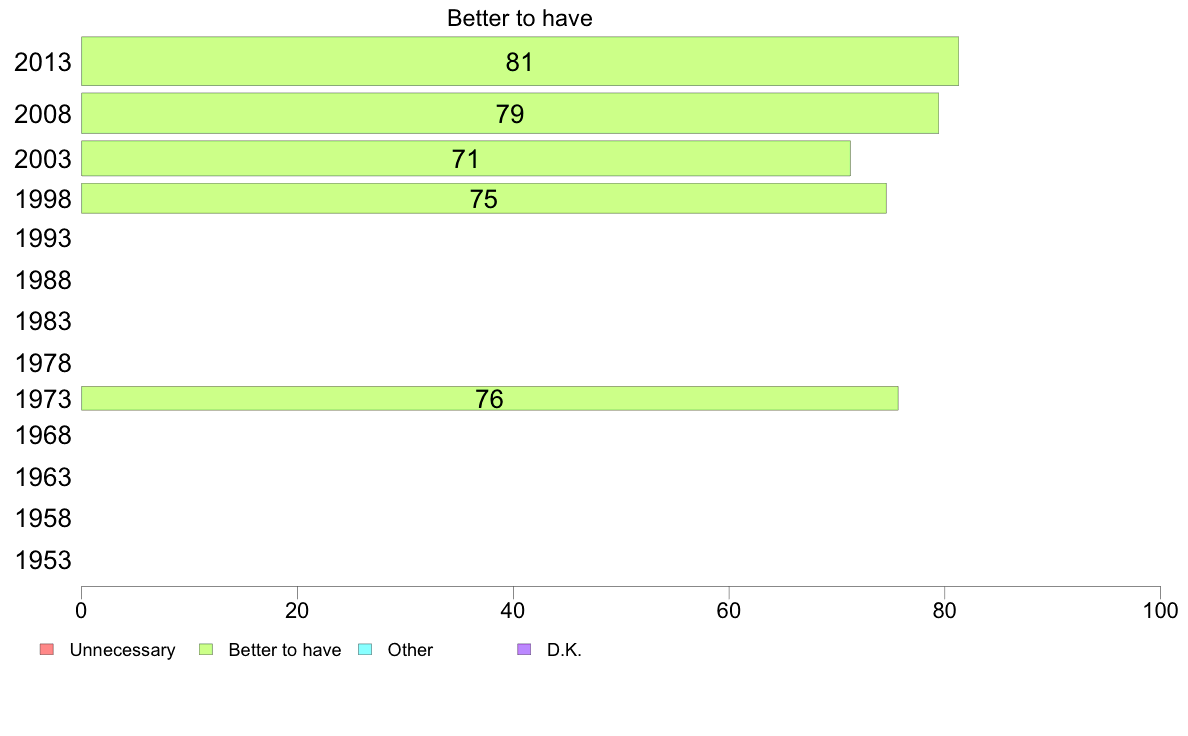Image resolution: width=1188 pixels, height=736 pixels.
Task: Click the red Unnecessary legend swatch
Action: (x=47, y=650)
